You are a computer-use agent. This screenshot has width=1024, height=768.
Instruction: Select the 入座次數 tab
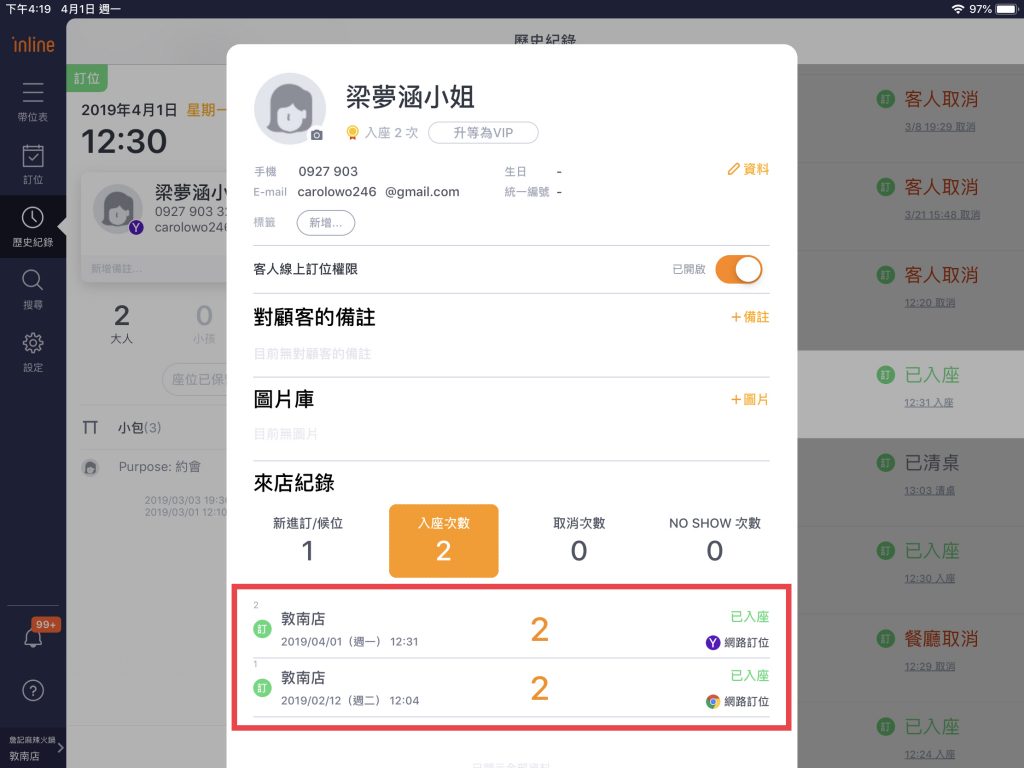[x=443, y=540]
